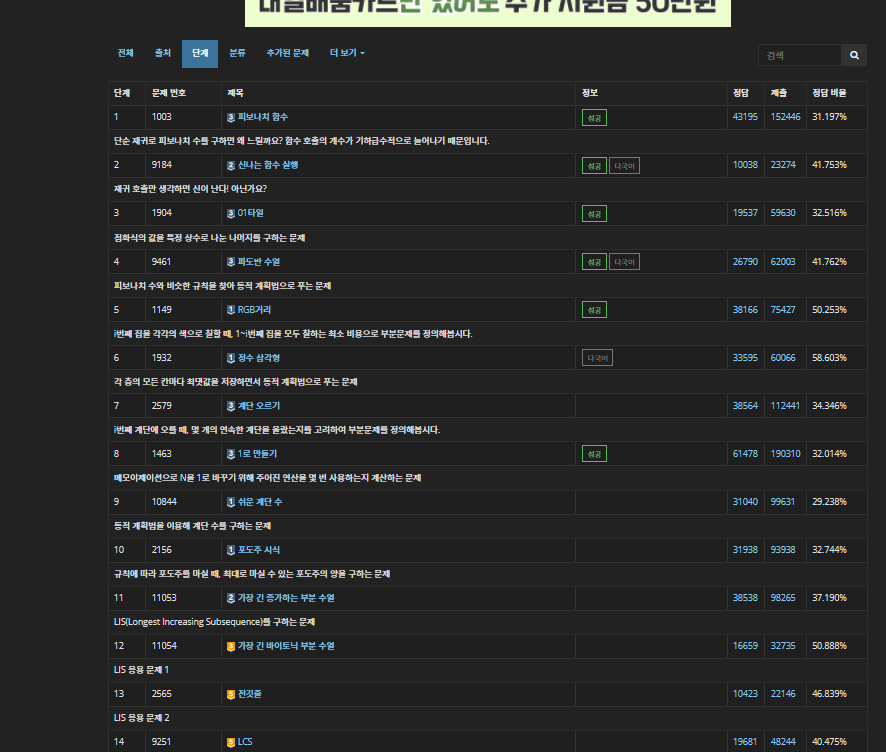Screen dimensions: 886x752
Task: Click problem number 1003 cell
Action: point(183,117)
